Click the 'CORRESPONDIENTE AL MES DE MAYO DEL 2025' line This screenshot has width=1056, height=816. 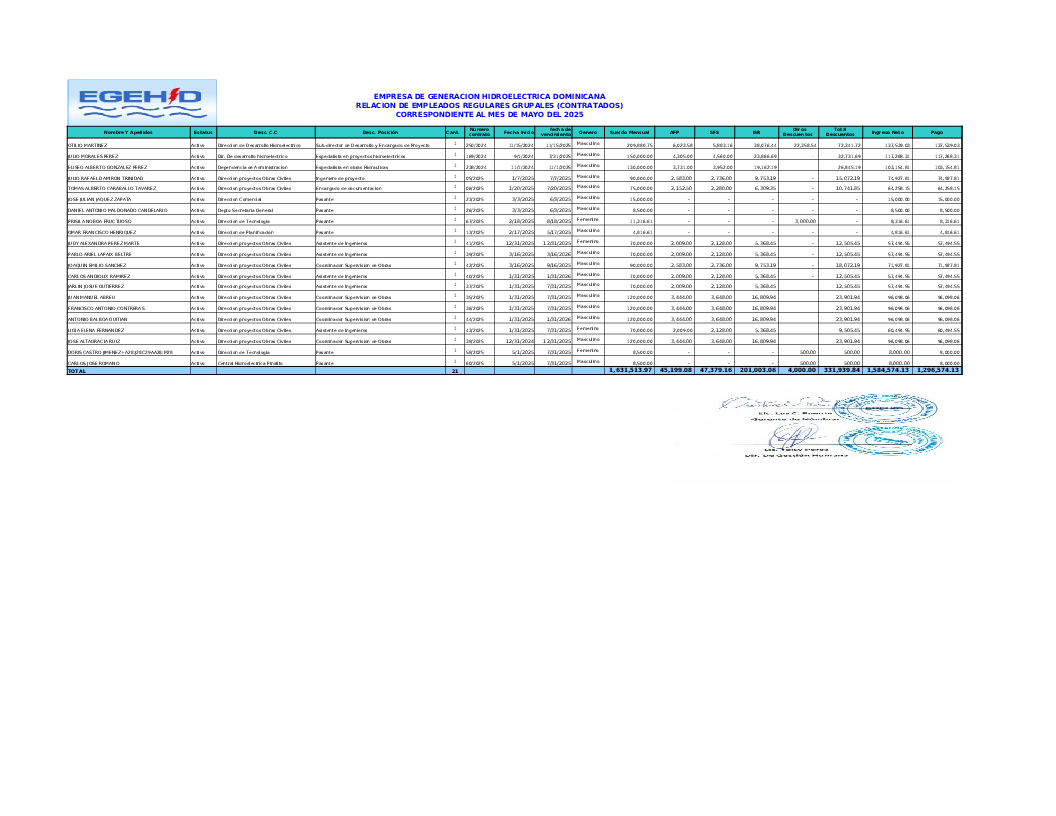pyautogui.click(x=489, y=111)
